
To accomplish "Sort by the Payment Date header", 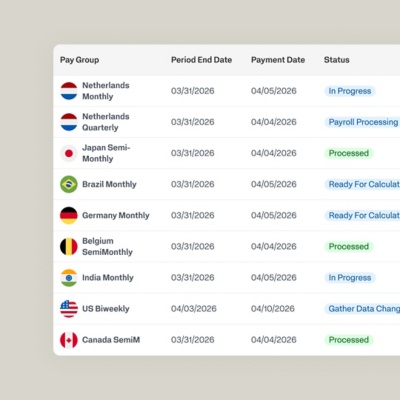I will (278, 60).
